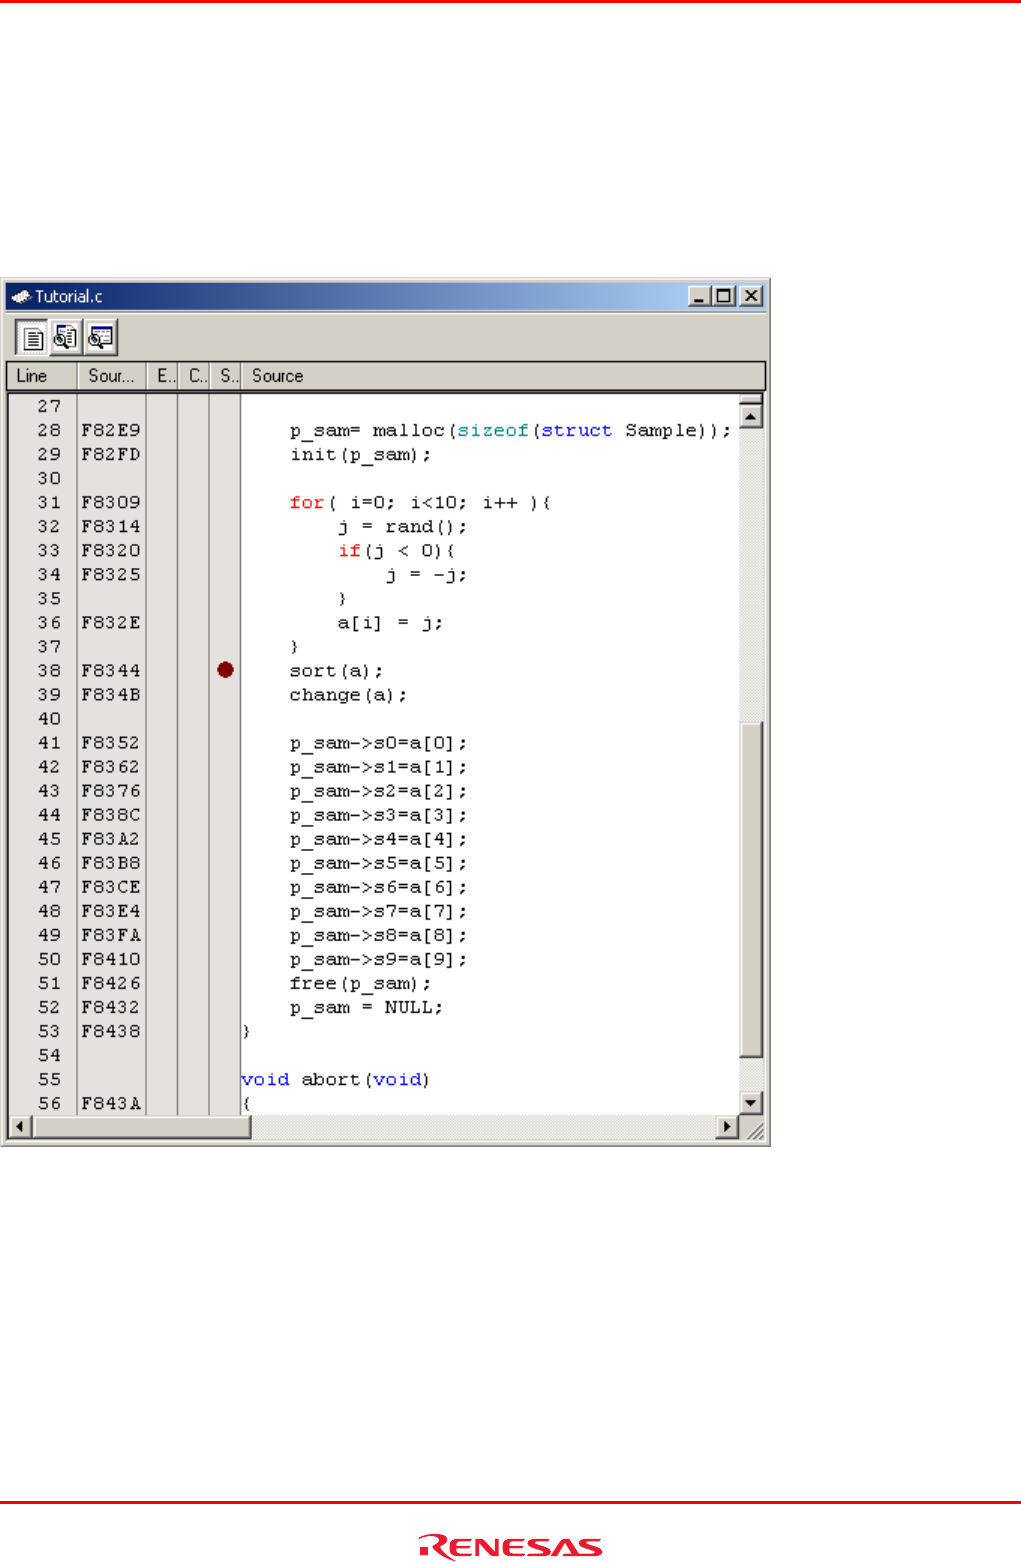Click the horizontal scrollbar left arrow
1021x1562 pixels.
coord(19,1127)
